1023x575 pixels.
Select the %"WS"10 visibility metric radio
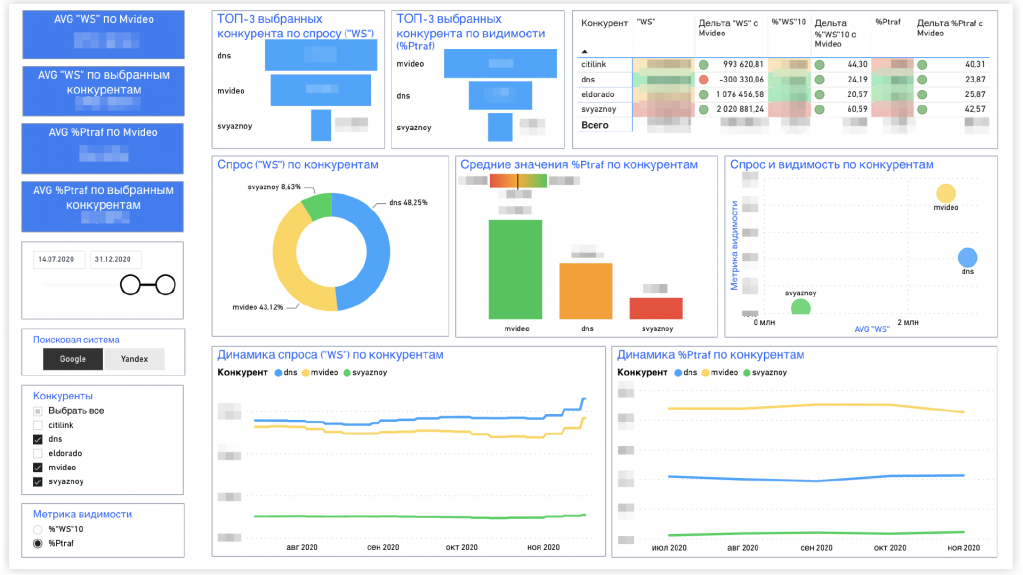pos(38,529)
